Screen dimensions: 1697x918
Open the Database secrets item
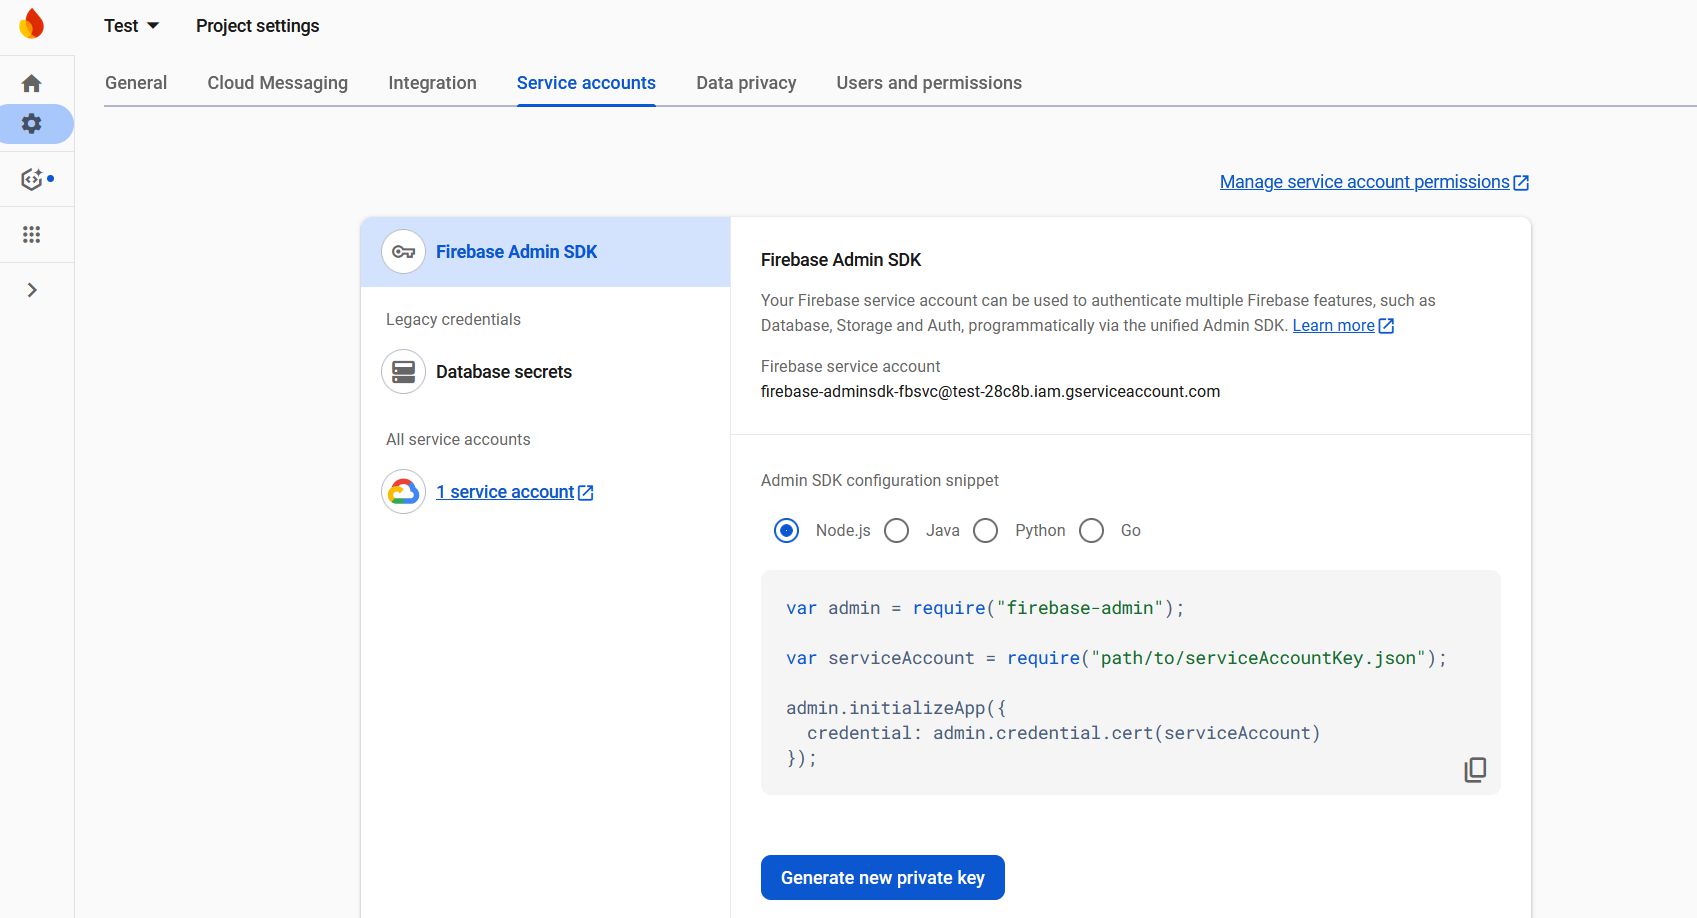tap(503, 372)
